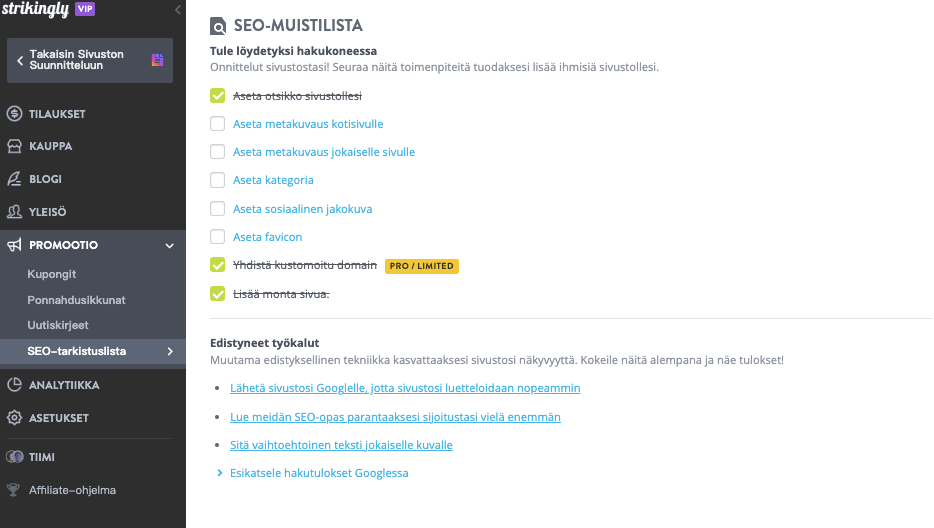The image size is (934, 528).
Task: Open Aseta otsikko sivustollesi link
Action: tap(297, 96)
